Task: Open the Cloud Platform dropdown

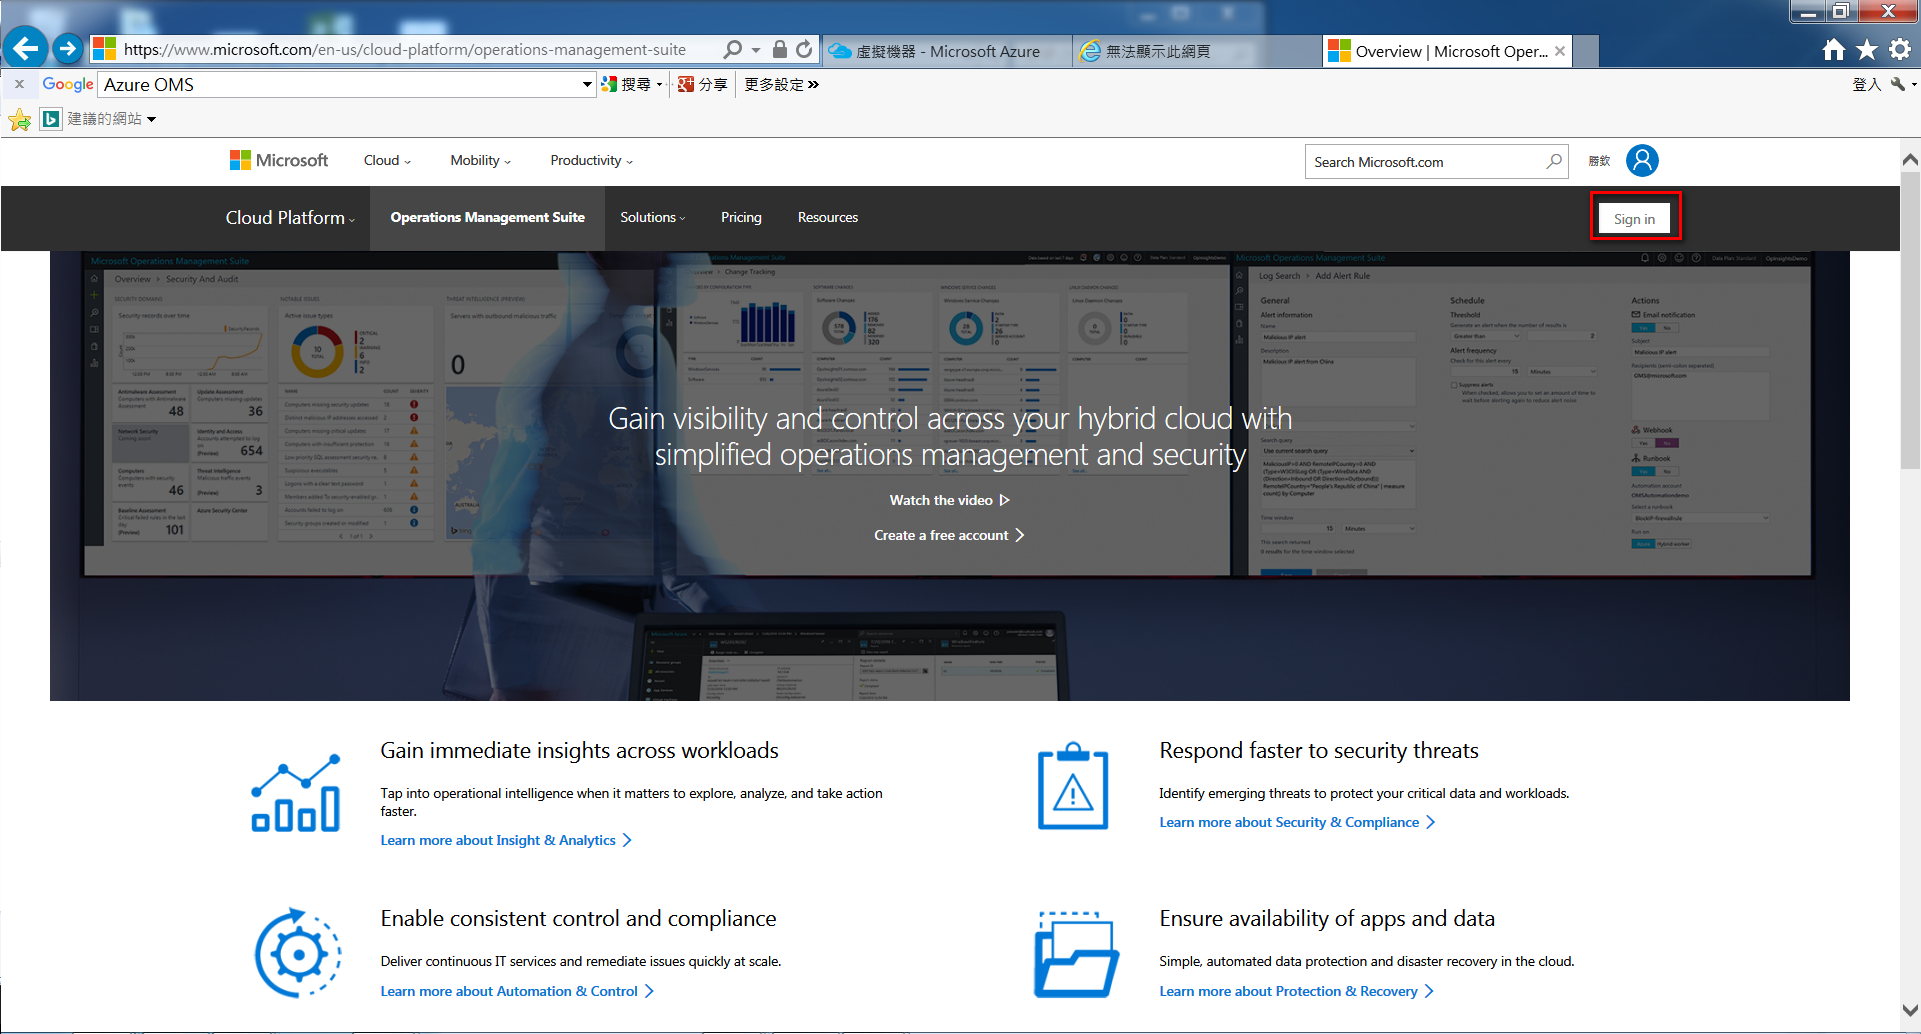Action: (x=289, y=217)
